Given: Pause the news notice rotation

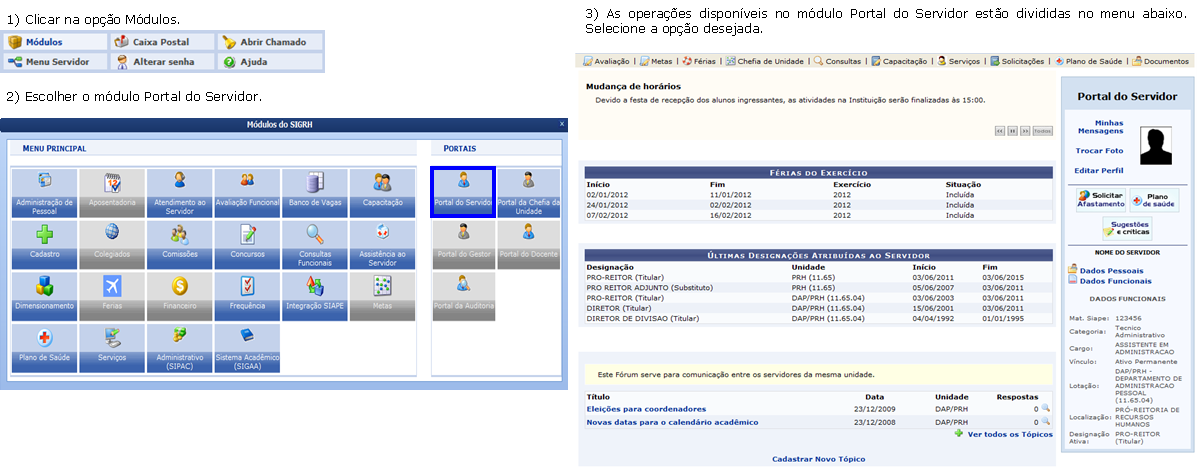Looking at the screenshot, I should (x=1012, y=130).
